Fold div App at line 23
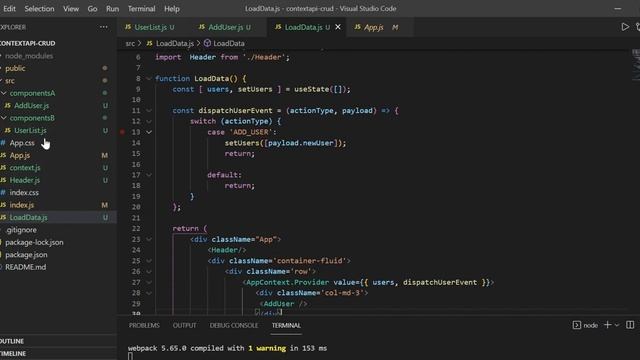Screen dimensions: 640x360 click(149, 239)
